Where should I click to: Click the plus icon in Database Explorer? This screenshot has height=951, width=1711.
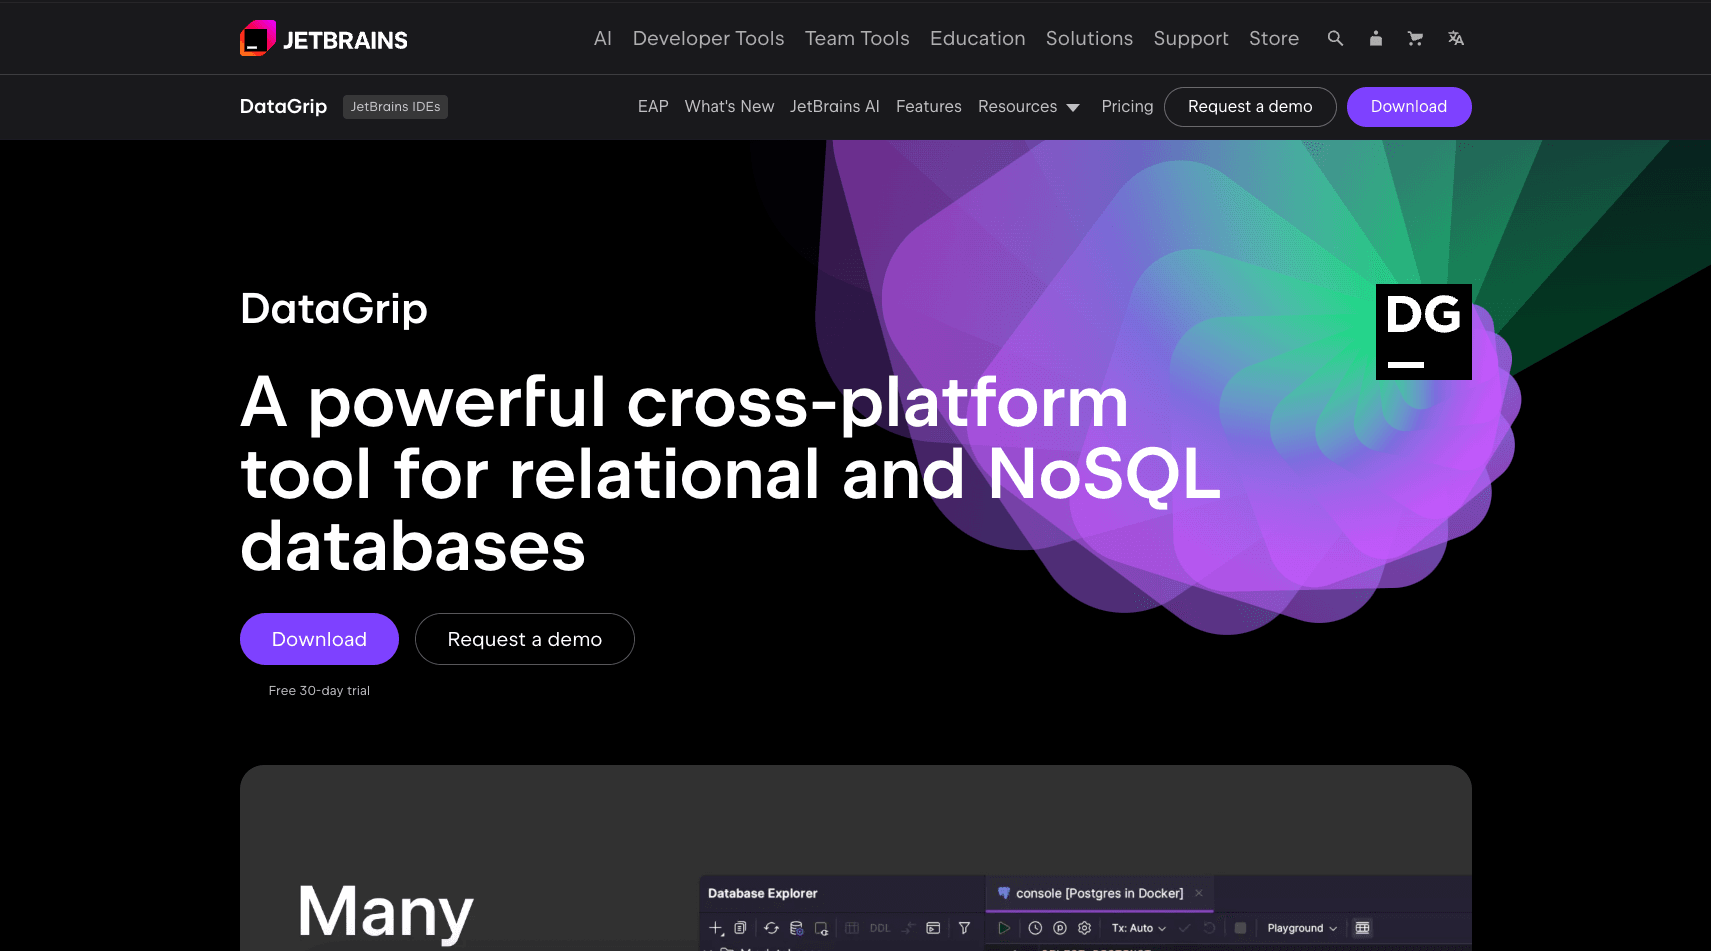point(716,928)
